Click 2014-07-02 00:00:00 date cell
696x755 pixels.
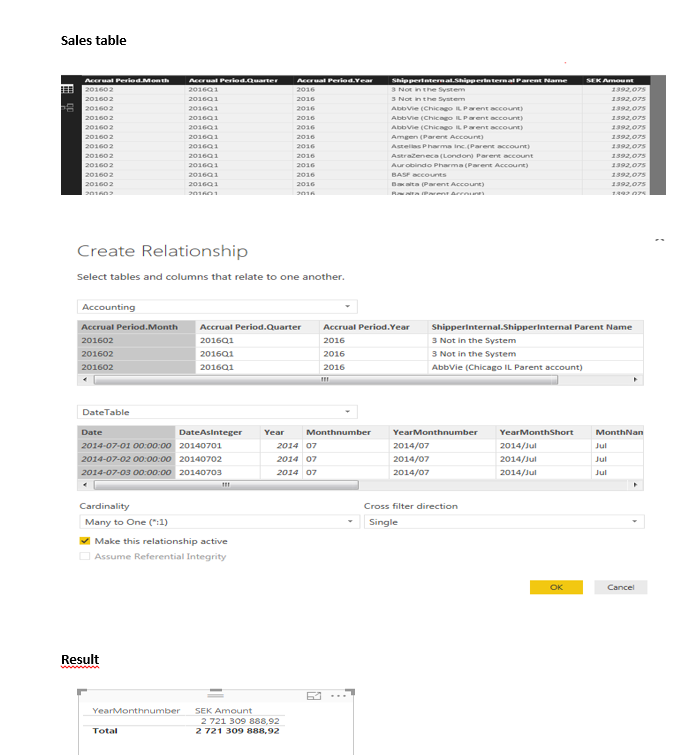(126, 459)
